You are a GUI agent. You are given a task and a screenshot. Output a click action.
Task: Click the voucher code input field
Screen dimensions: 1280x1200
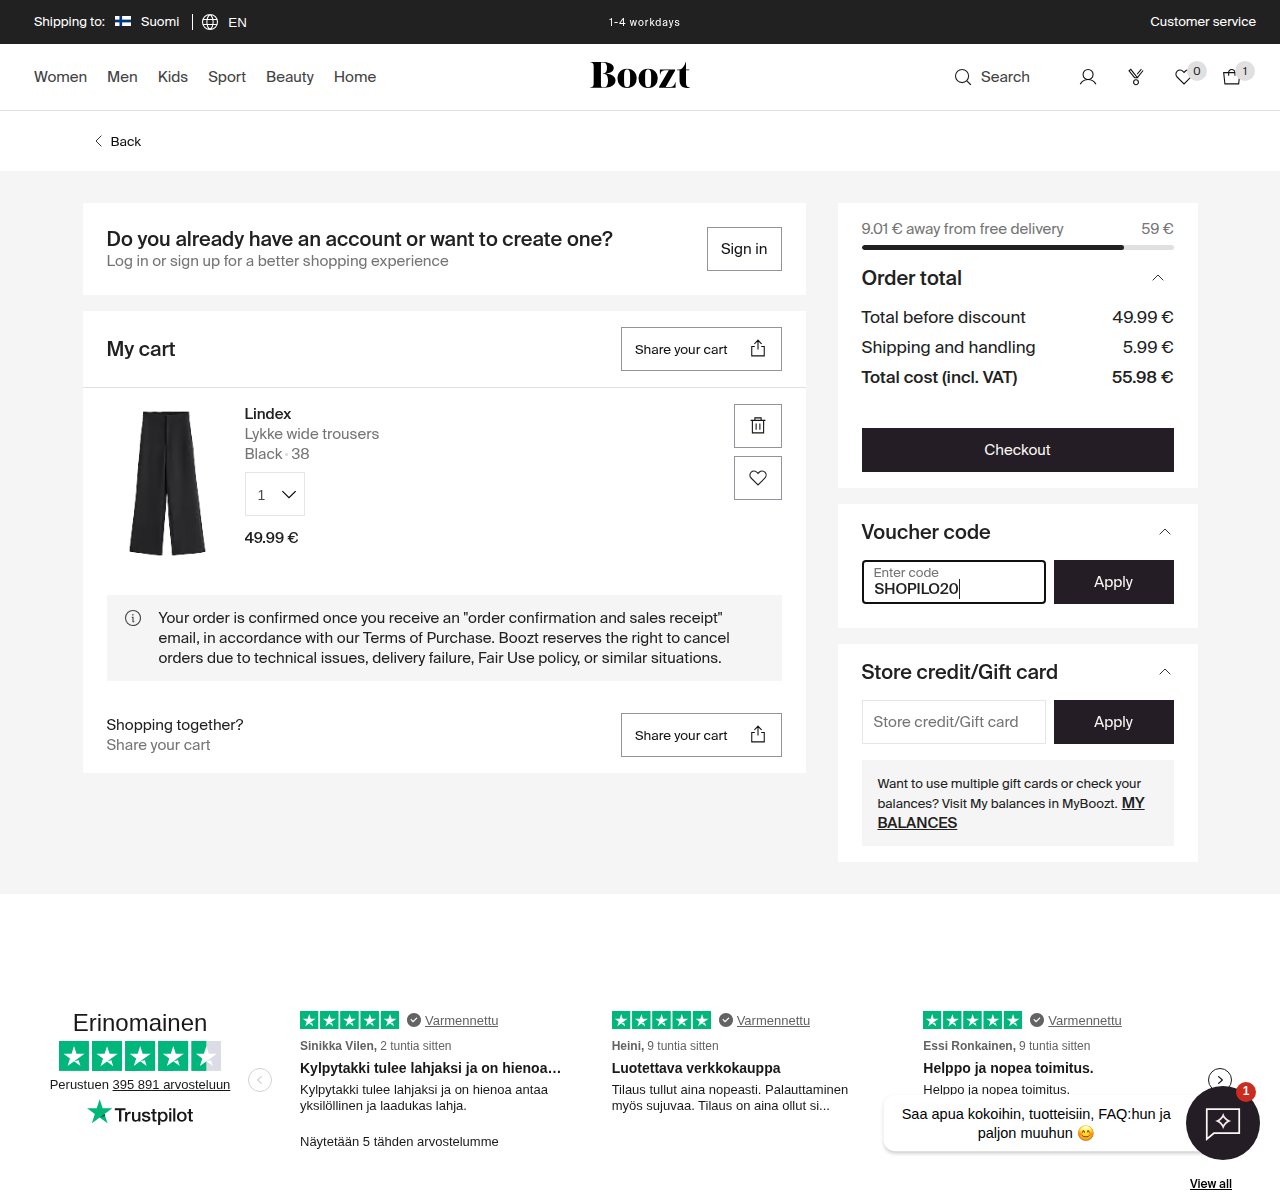coord(954,582)
